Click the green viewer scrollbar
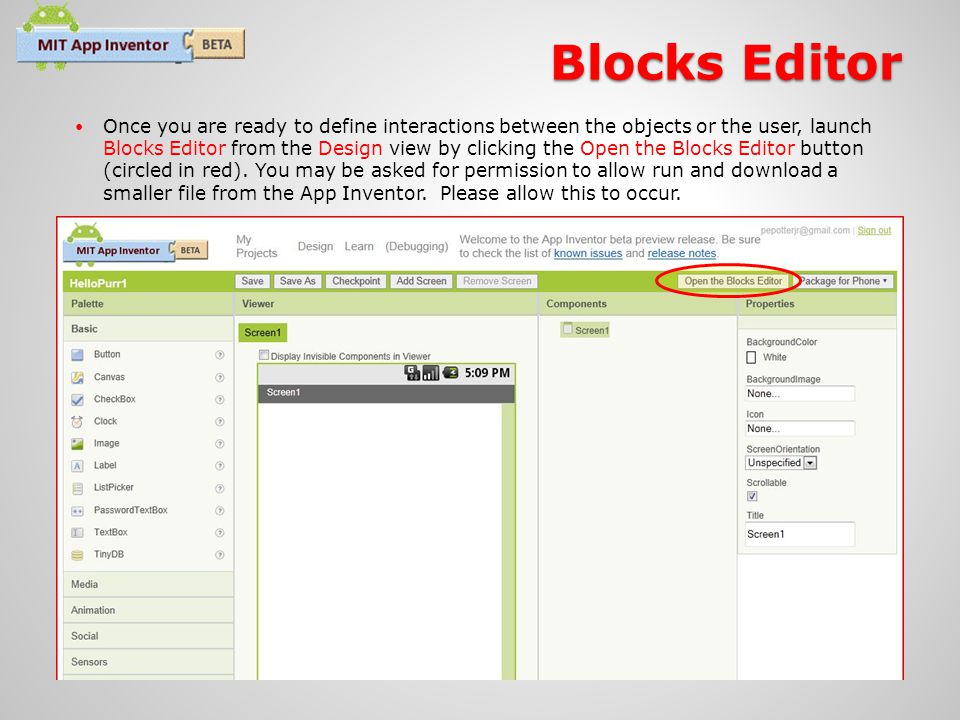Image resolution: width=960 pixels, height=720 pixels. point(508,541)
